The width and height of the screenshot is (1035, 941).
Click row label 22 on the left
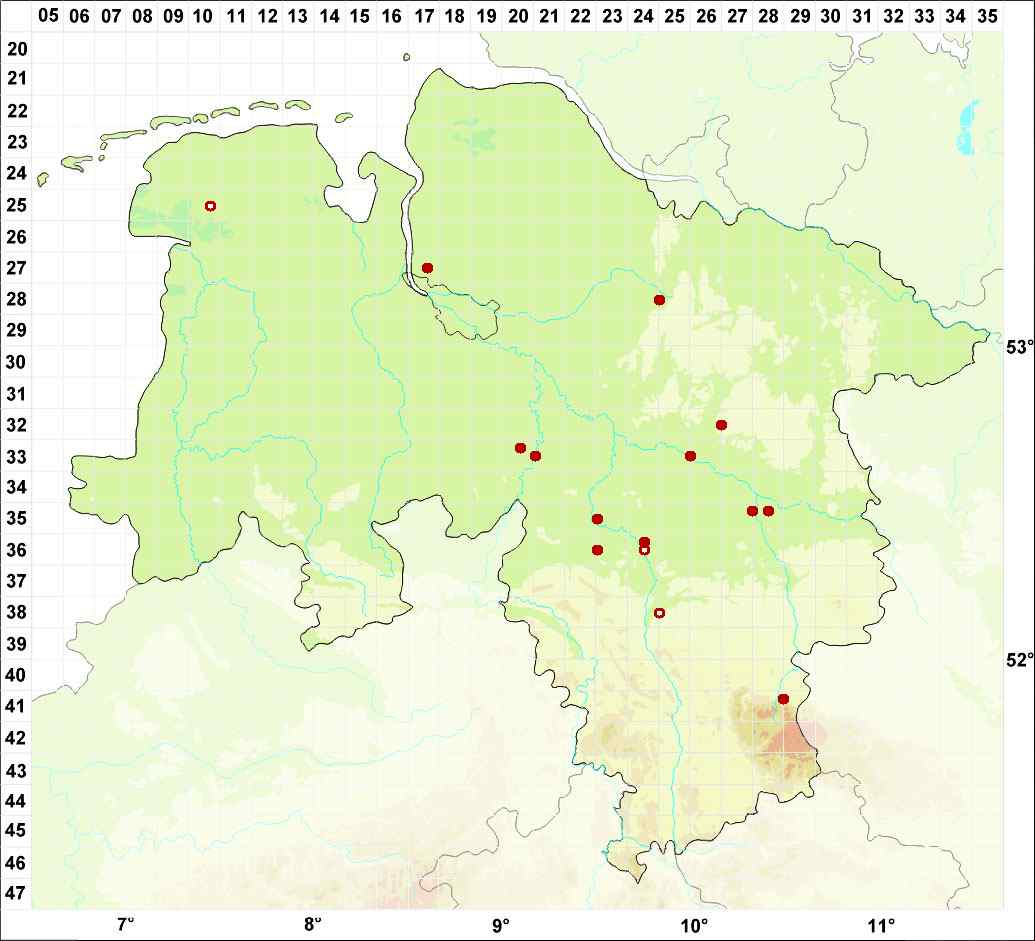pyautogui.click(x=17, y=111)
